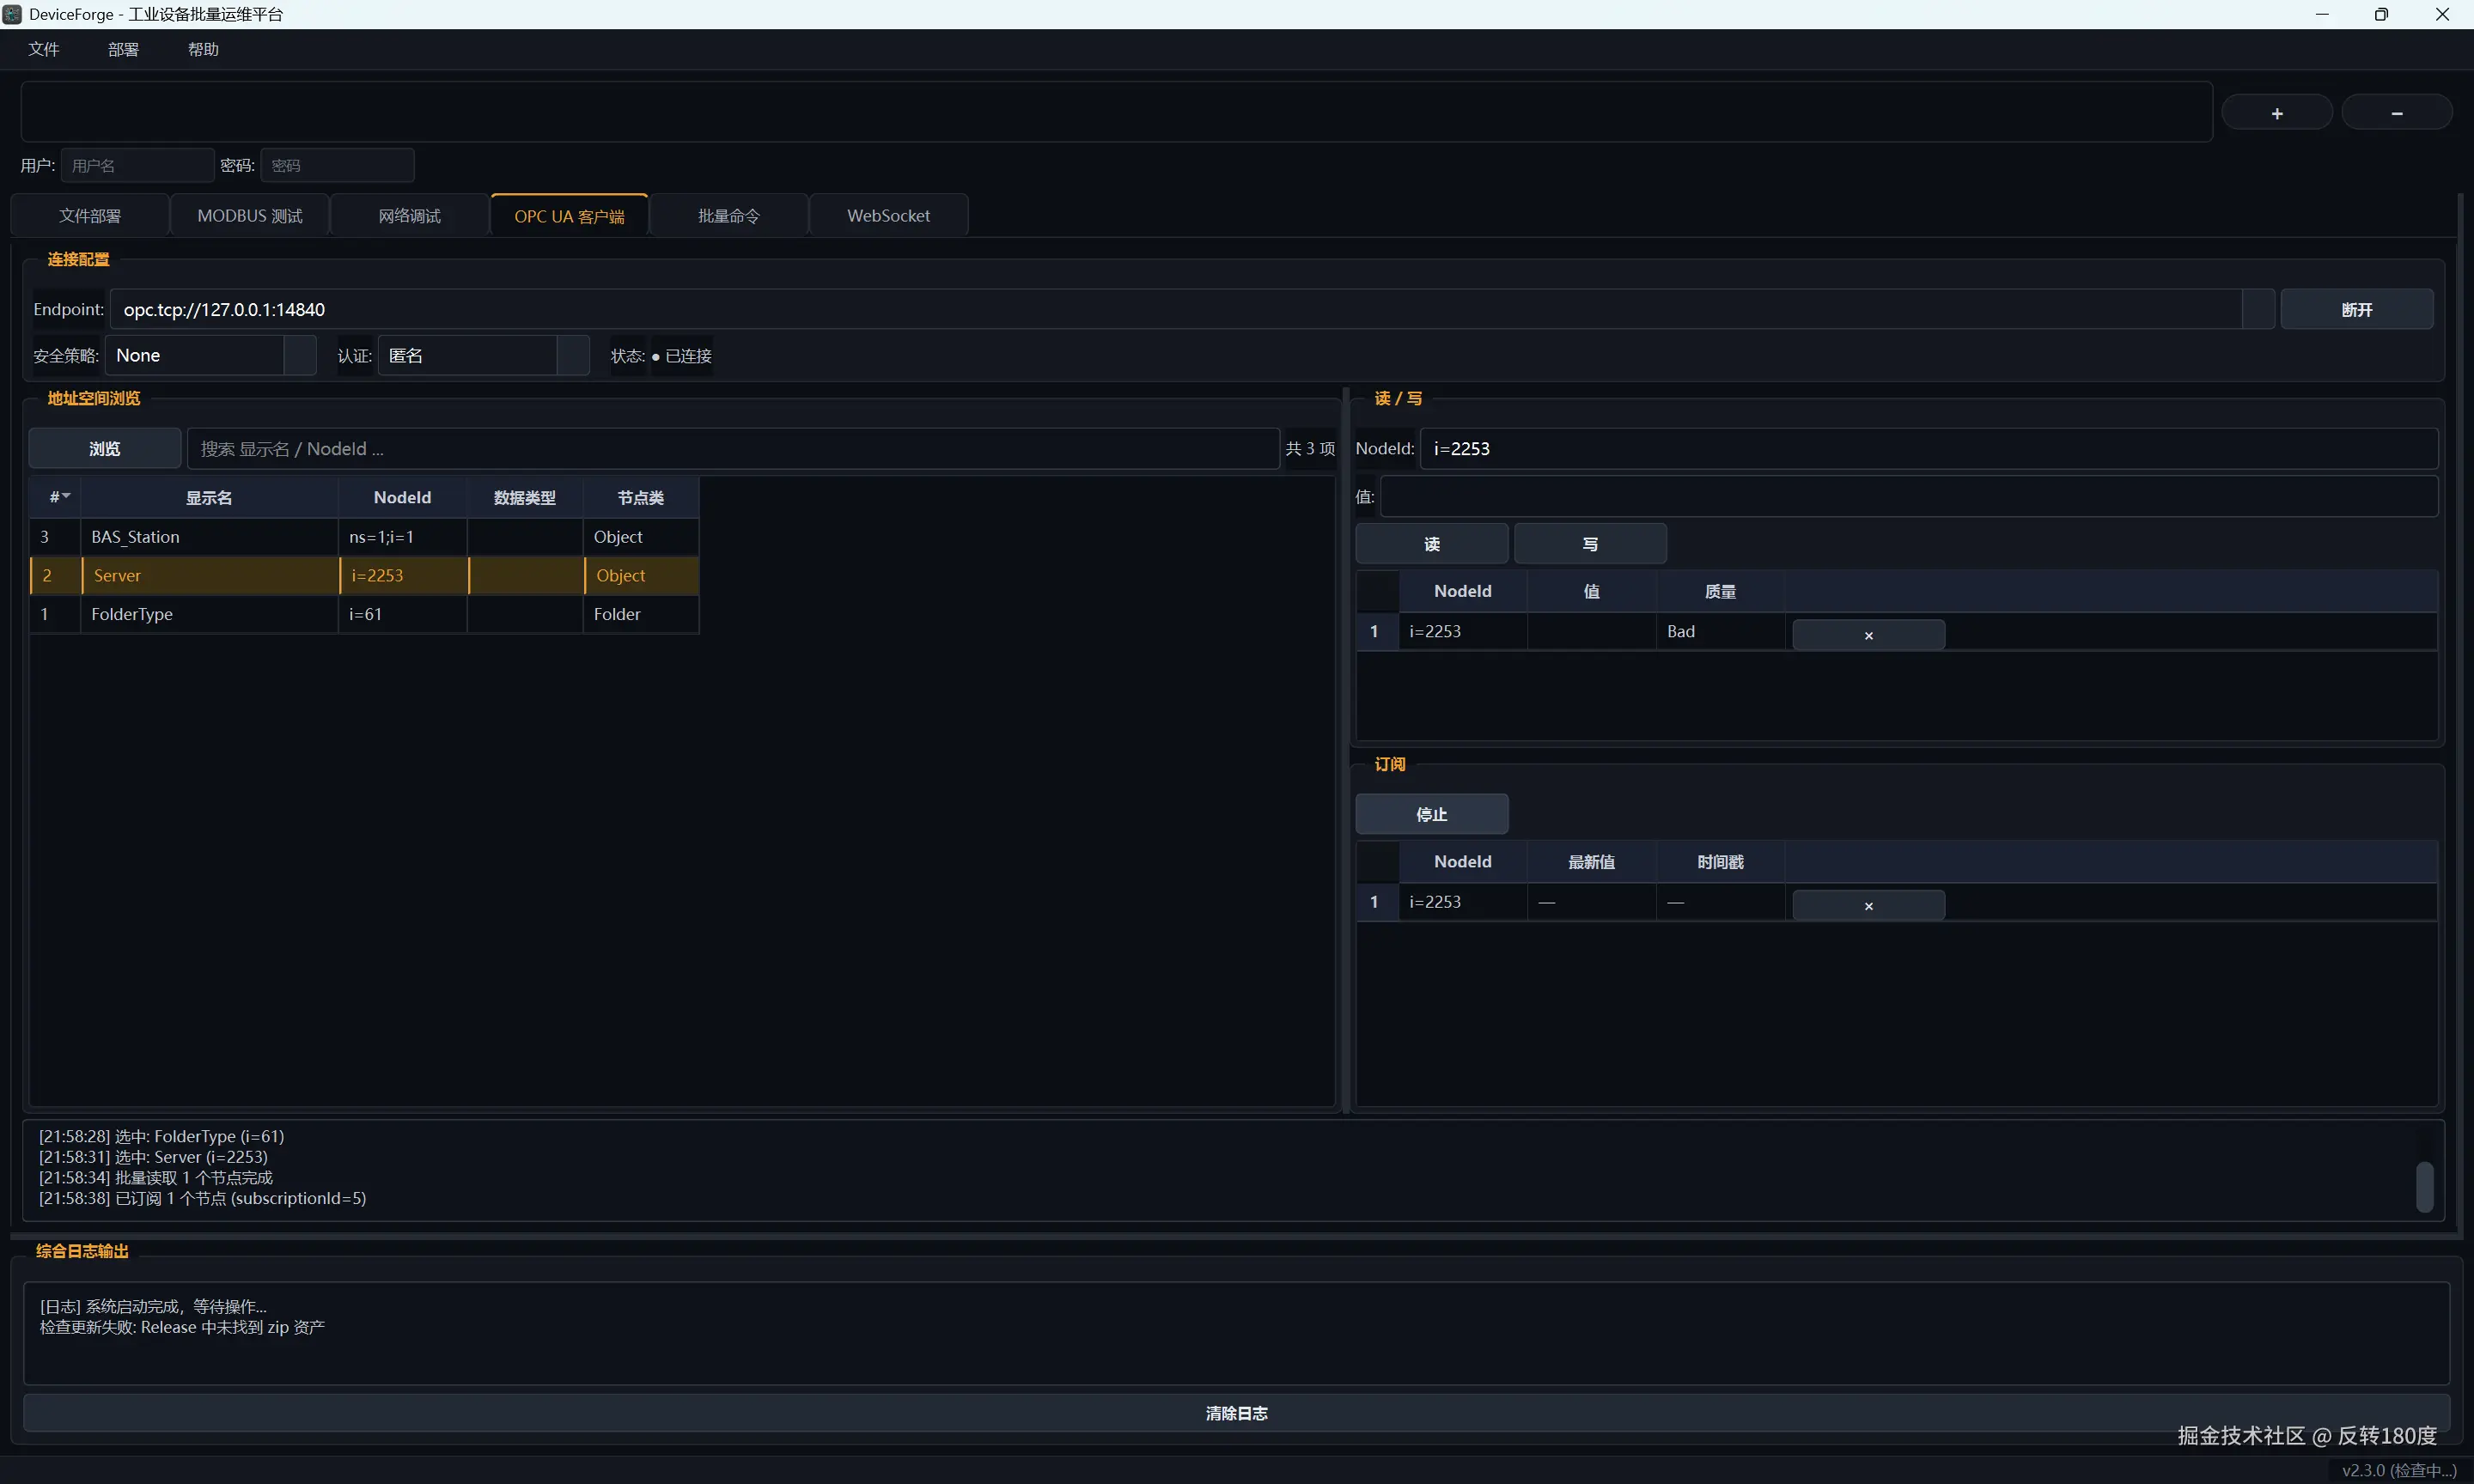Click the minus button to remove device

pyautogui.click(x=2397, y=113)
